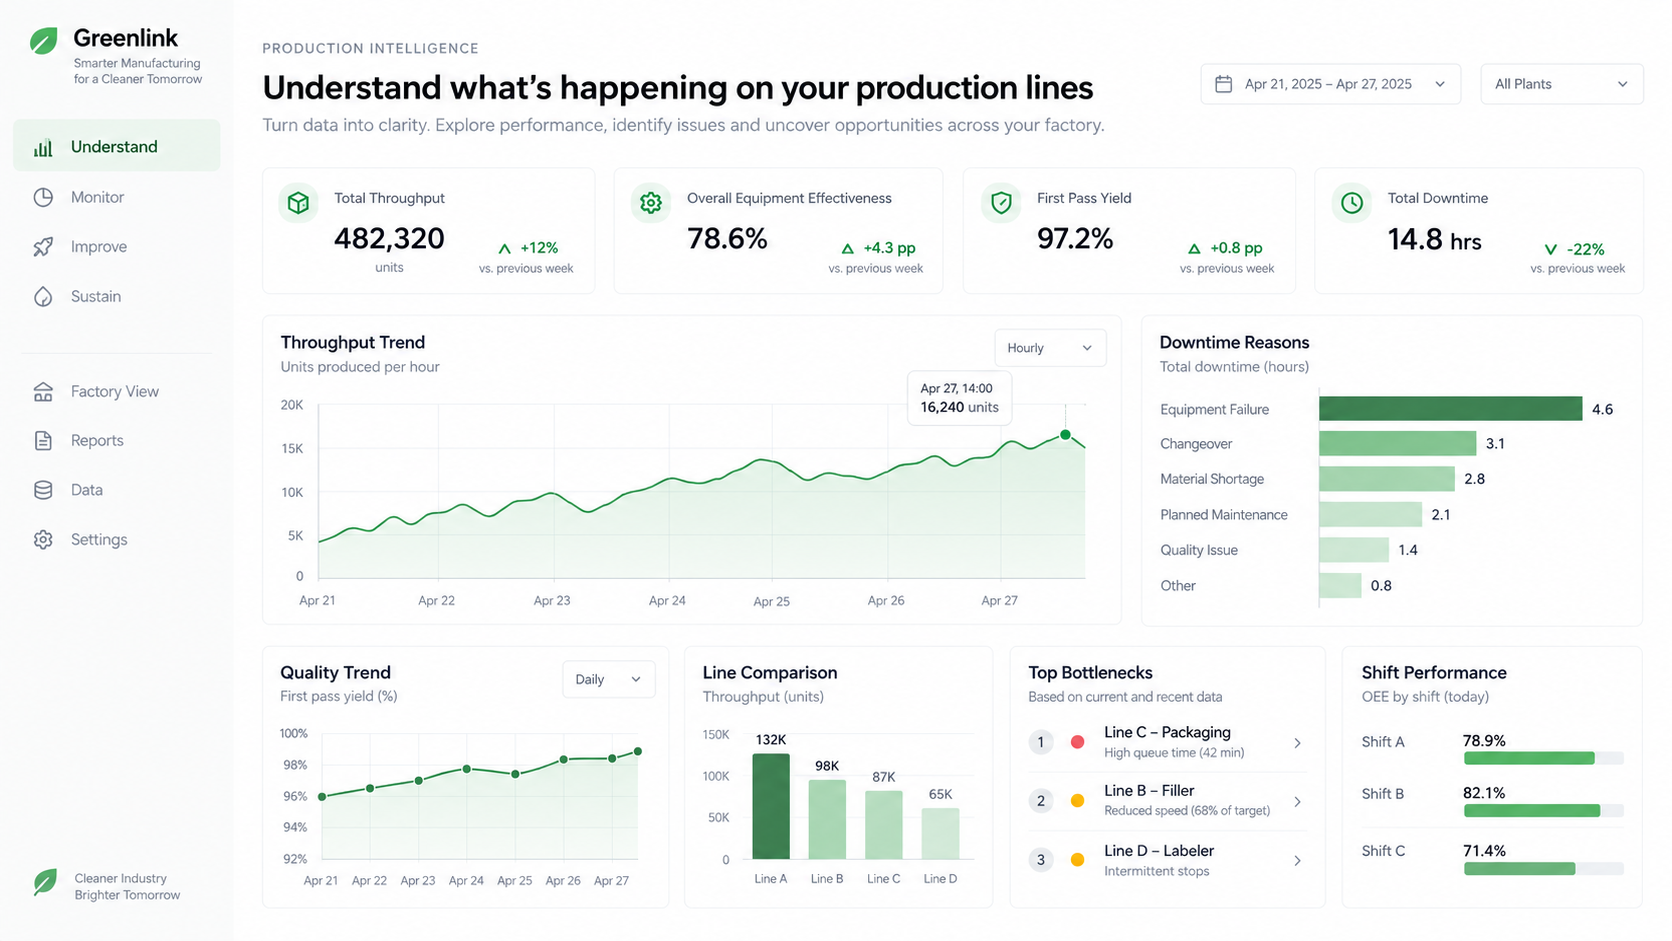Click the Planned Maintenance downtime bar

pyautogui.click(x=1370, y=514)
